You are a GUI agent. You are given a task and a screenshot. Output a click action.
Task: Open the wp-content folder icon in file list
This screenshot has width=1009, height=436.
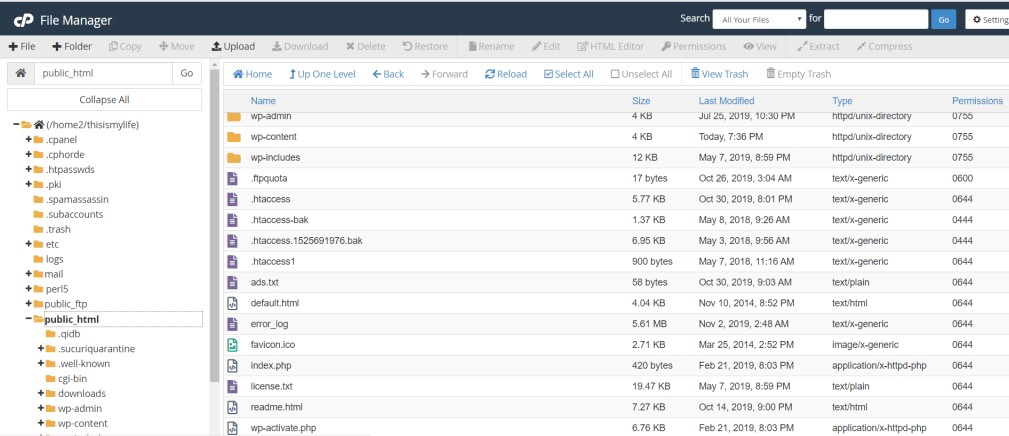[x=234, y=137]
